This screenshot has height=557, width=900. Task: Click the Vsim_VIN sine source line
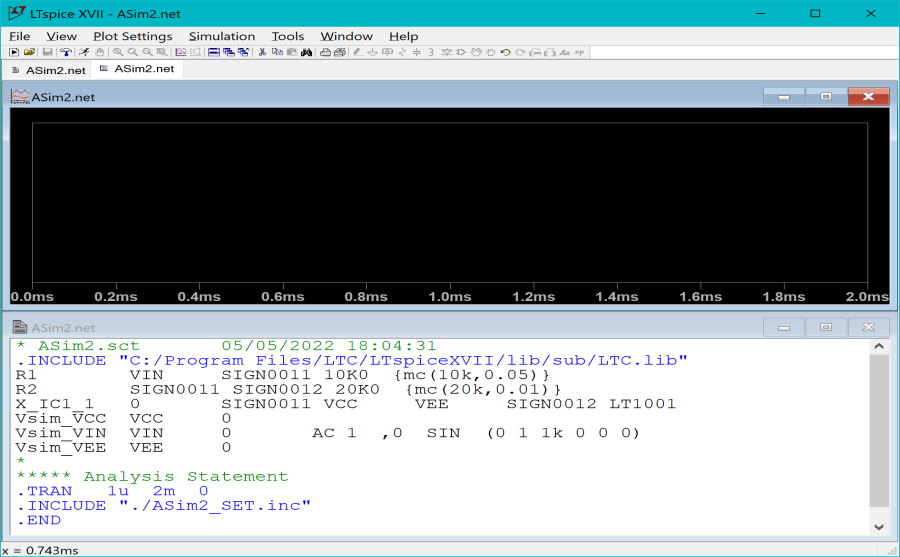[x=328, y=433]
